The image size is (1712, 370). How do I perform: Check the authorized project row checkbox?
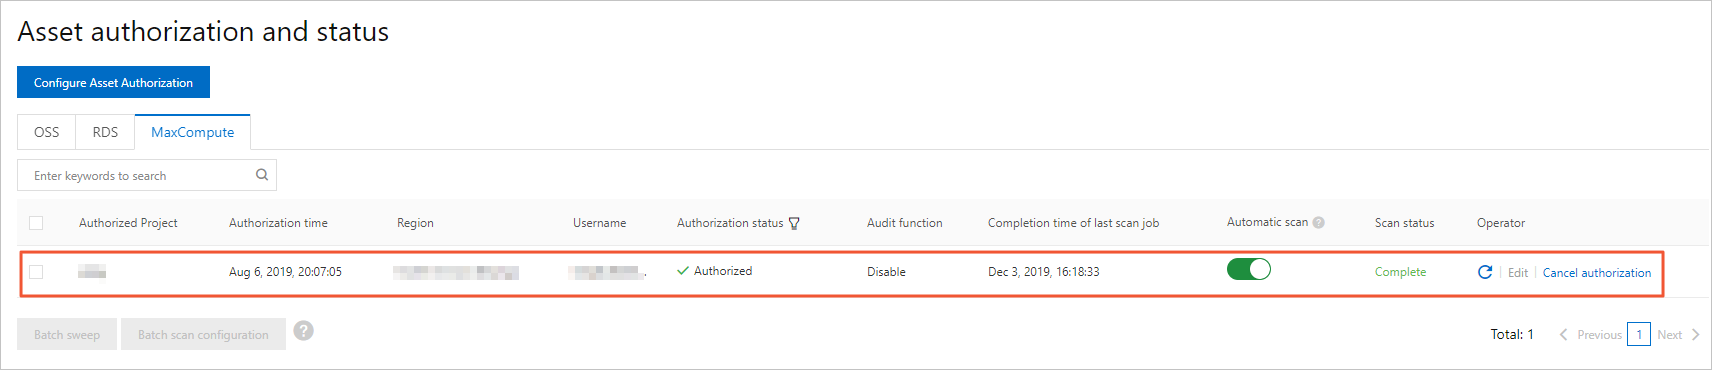[x=36, y=272]
